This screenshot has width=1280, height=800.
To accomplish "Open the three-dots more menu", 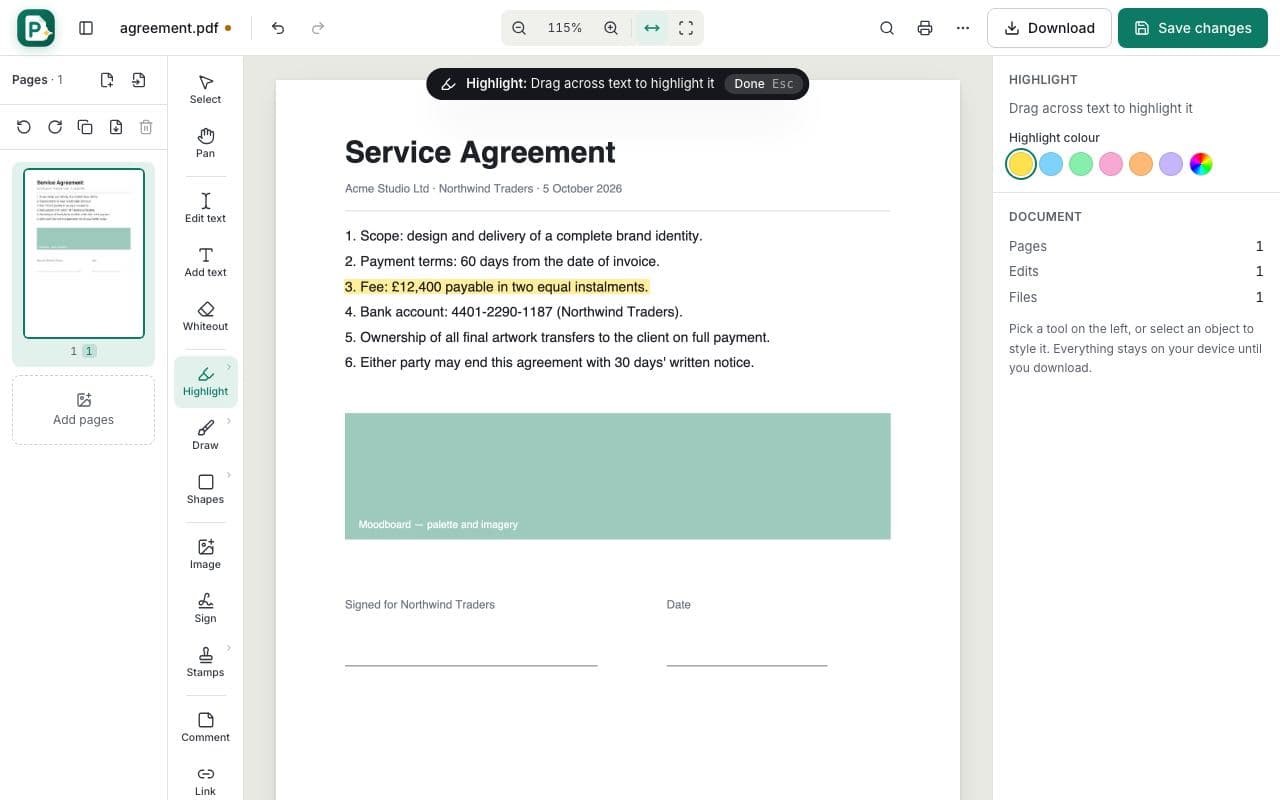I will coord(962,28).
